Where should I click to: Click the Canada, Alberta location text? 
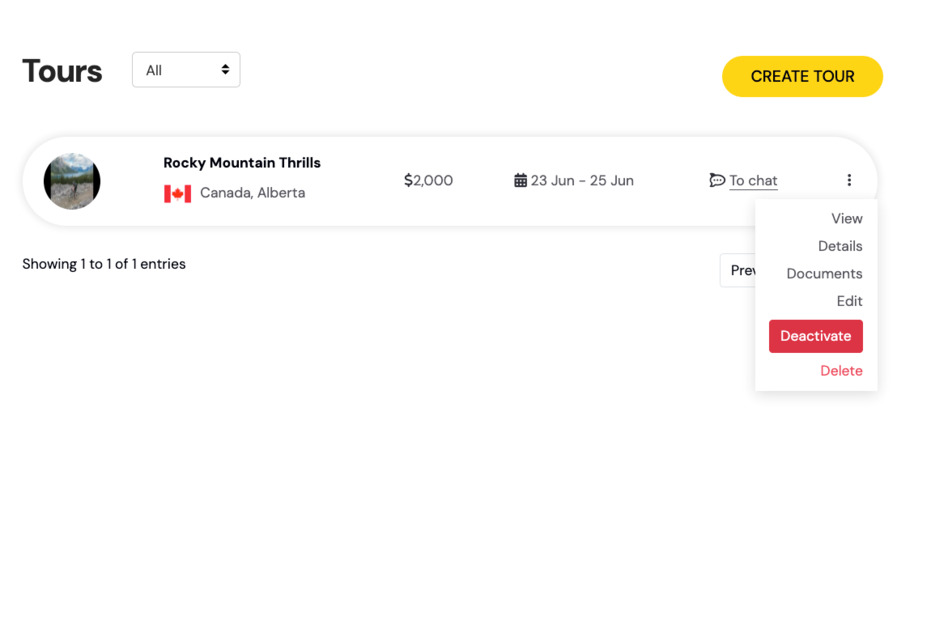pyautogui.click(x=252, y=193)
